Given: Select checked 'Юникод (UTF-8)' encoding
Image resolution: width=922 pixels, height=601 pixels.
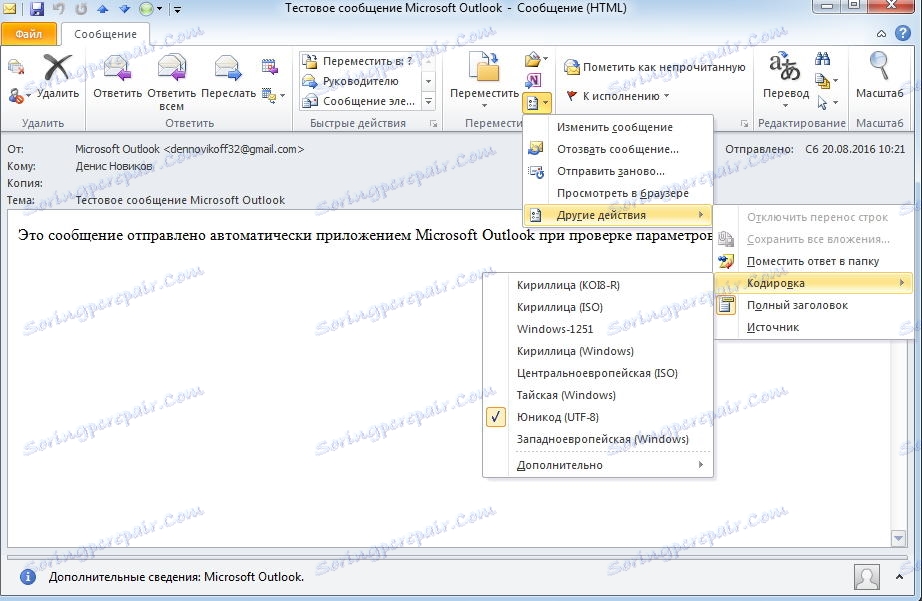Looking at the screenshot, I should point(598,418).
